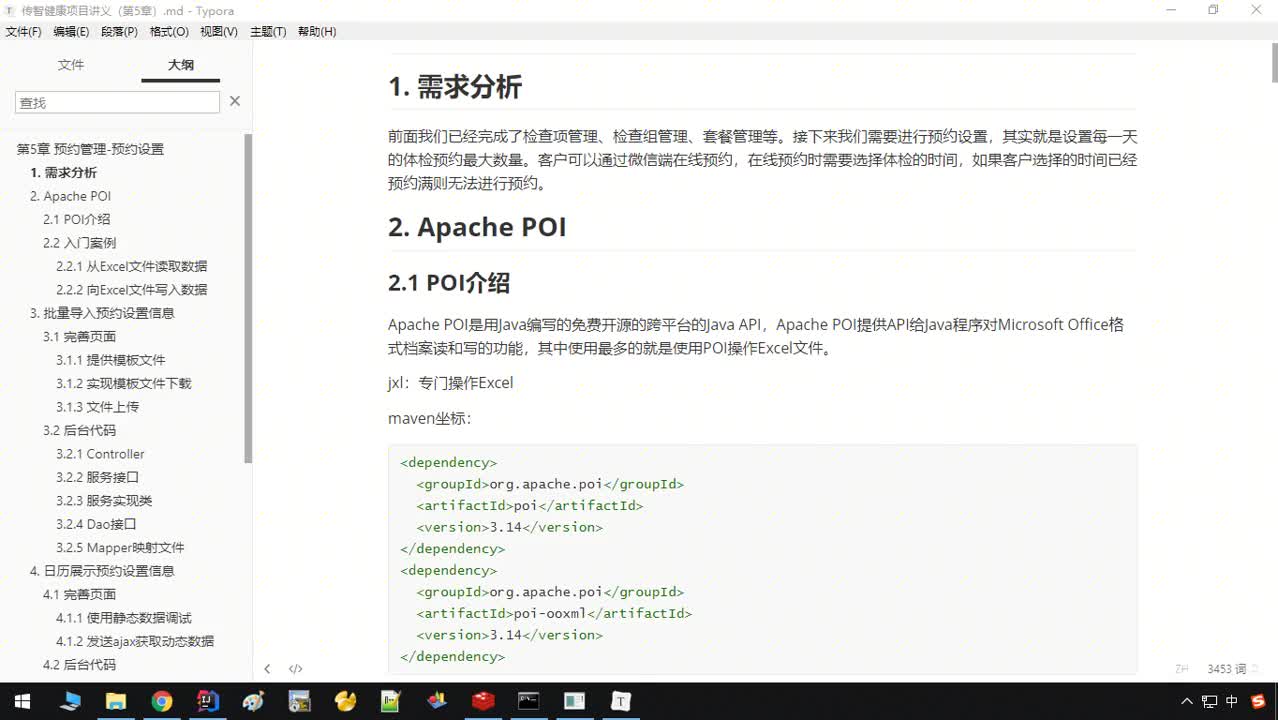
Task: Open the 格式(O) menu
Action: [x=169, y=32]
